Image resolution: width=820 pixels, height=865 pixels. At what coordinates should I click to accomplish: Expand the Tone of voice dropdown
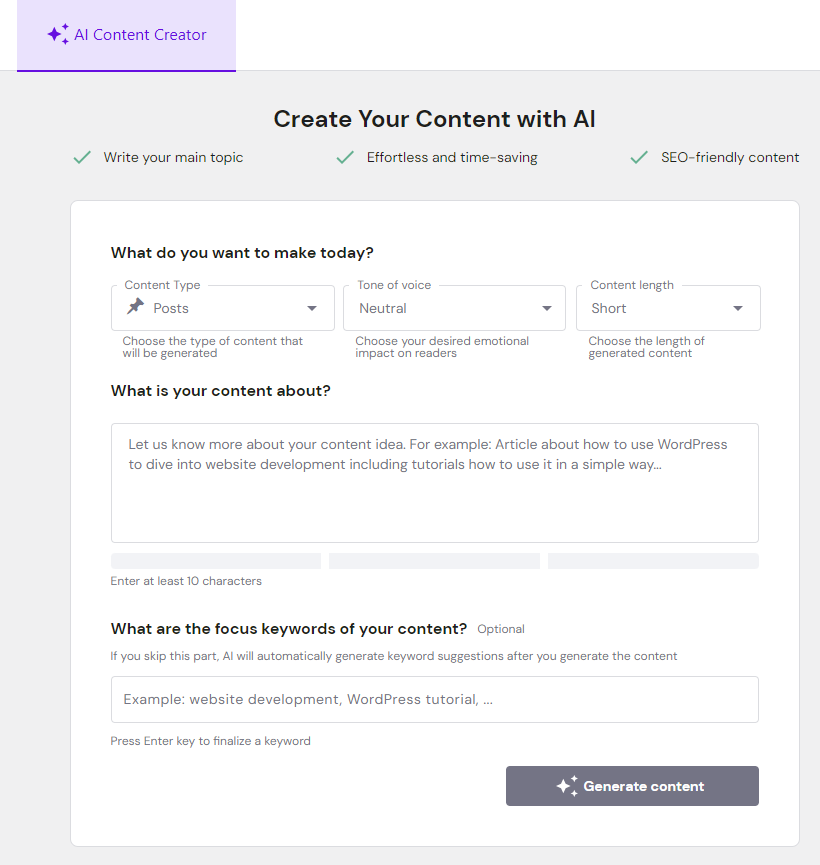[x=547, y=308]
